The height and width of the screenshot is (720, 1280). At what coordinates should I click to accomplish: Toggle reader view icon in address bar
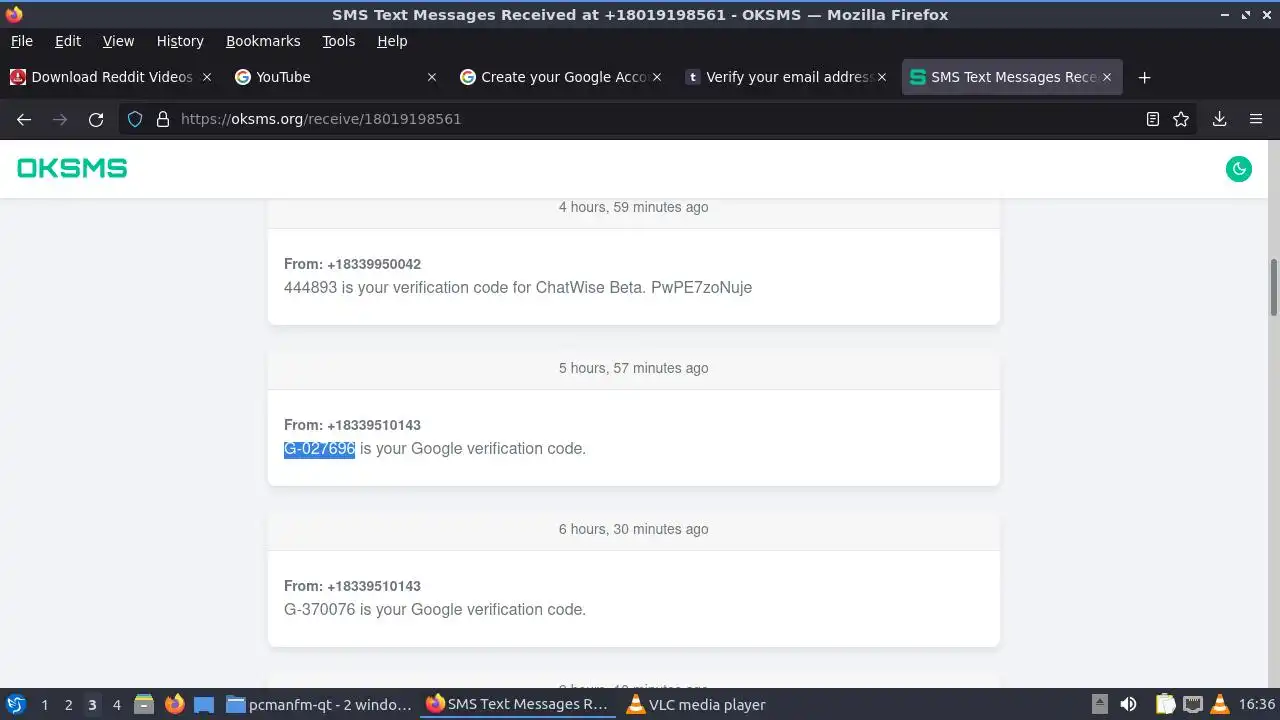click(x=1153, y=119)
